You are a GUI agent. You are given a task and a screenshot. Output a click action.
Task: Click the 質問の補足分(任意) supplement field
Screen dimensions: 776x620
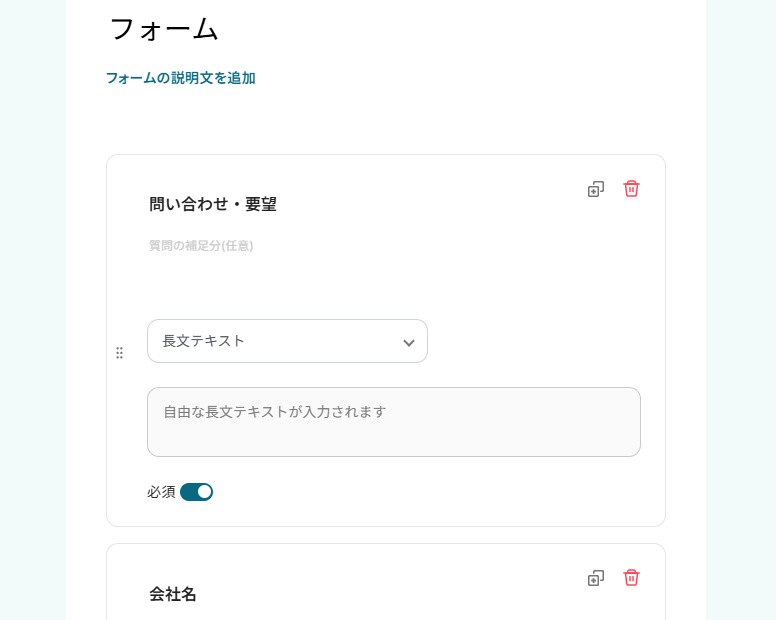[201, 245]
